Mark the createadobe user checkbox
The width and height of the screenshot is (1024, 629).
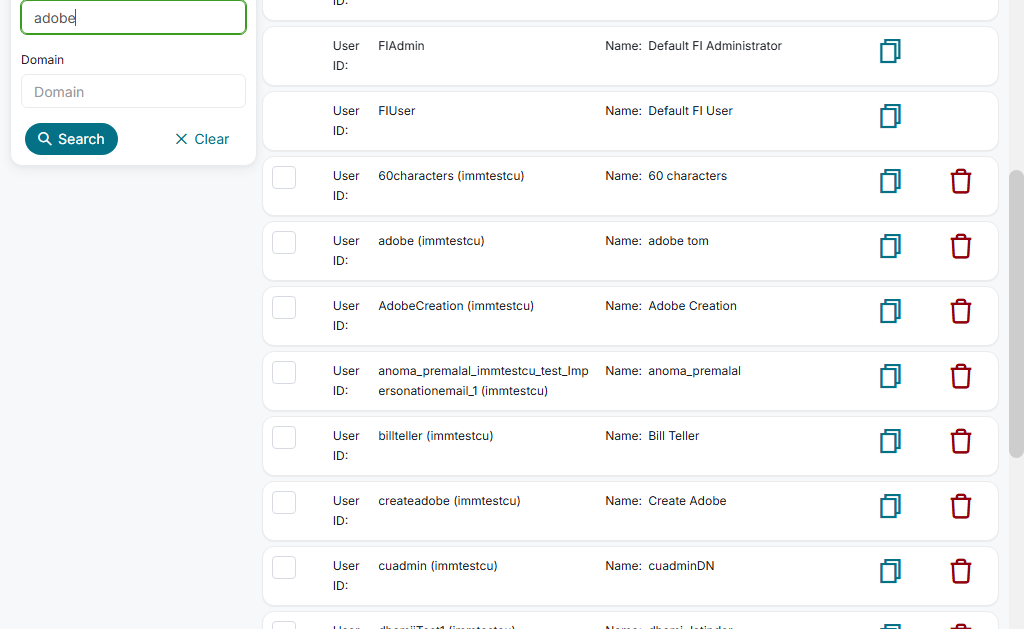pyautogui.click(x=284, y=502)
